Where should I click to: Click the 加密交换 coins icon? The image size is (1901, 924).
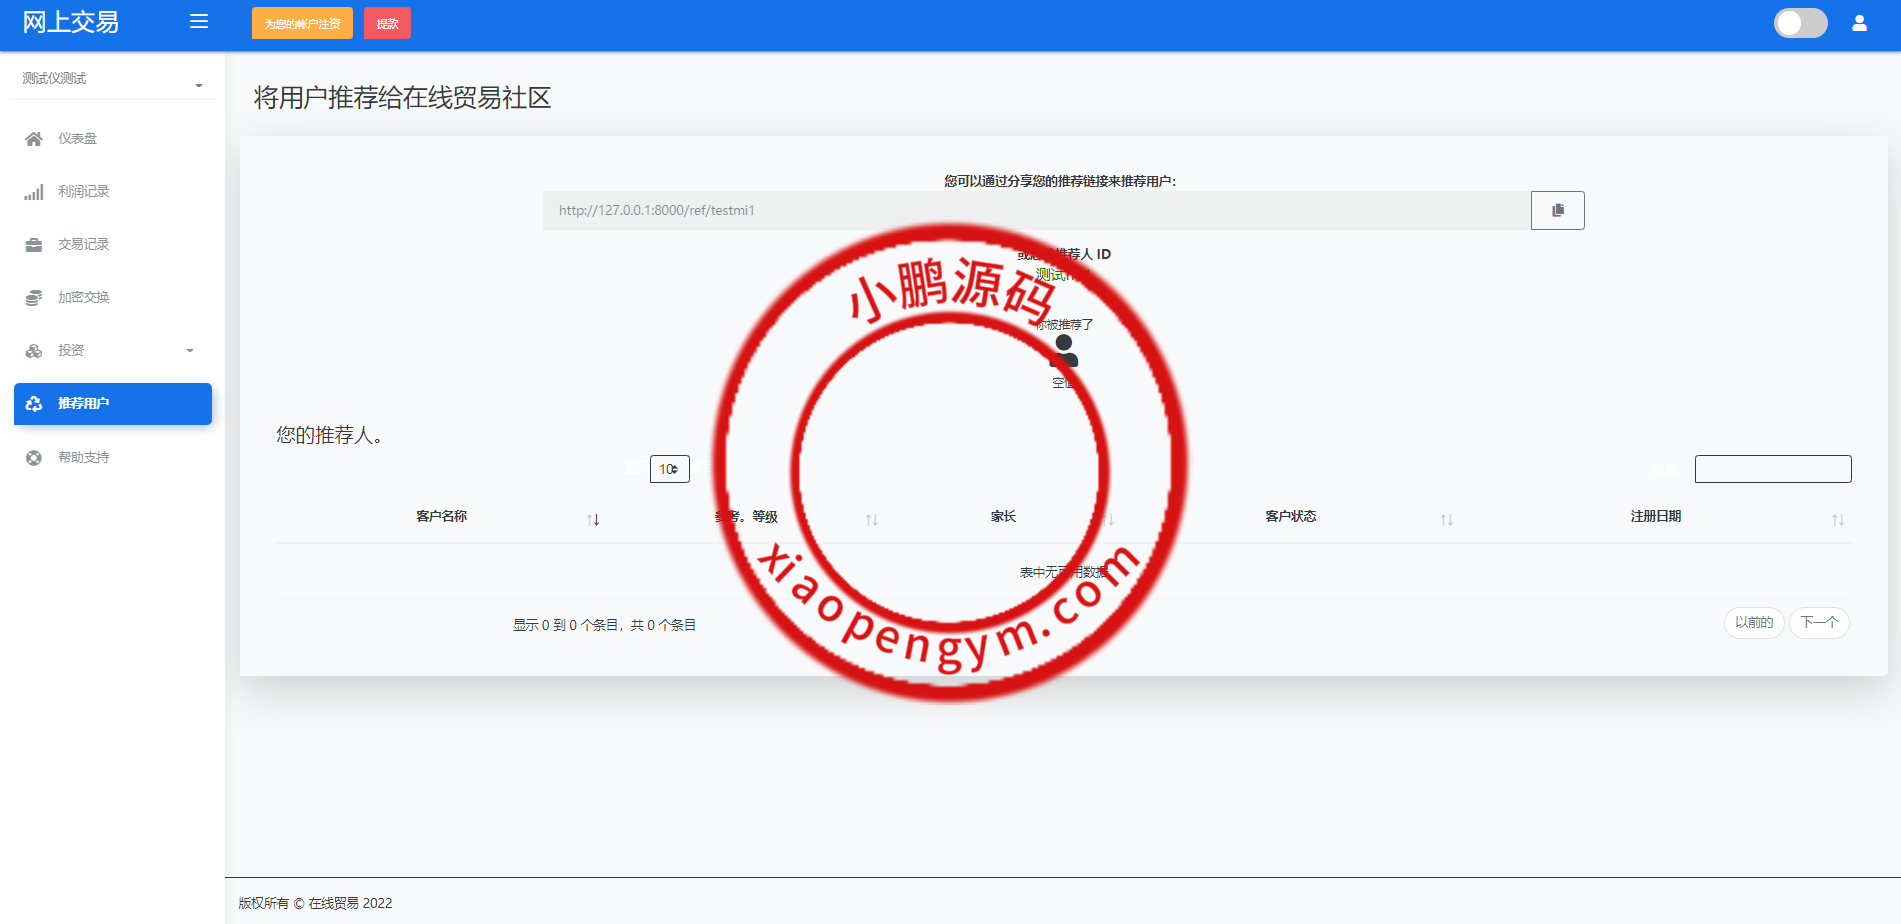34,297
